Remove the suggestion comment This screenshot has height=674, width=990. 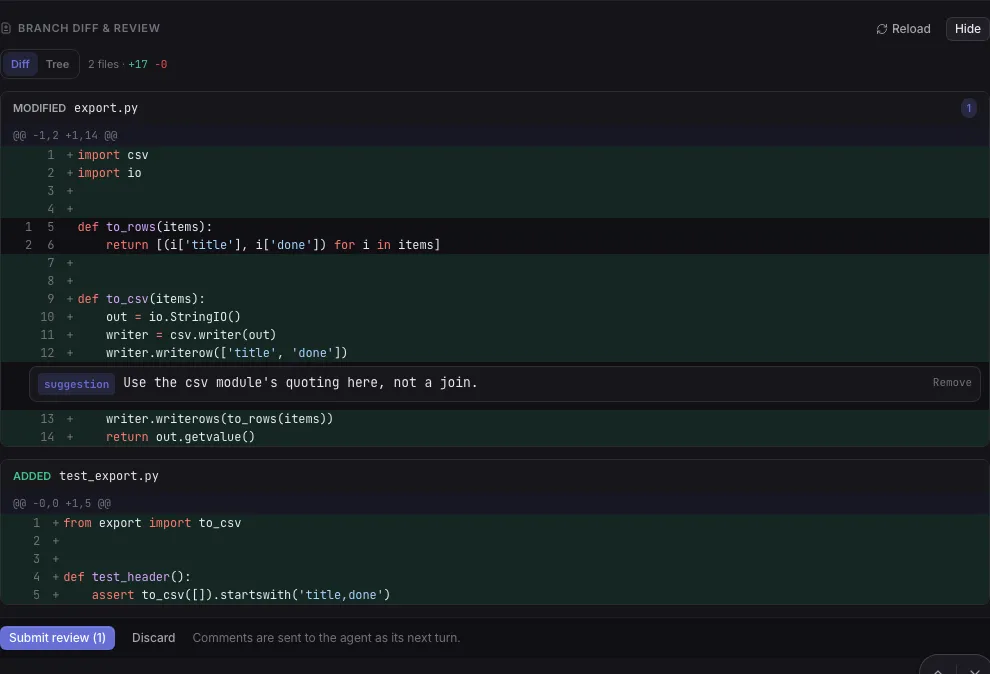(x=952, y=382)
